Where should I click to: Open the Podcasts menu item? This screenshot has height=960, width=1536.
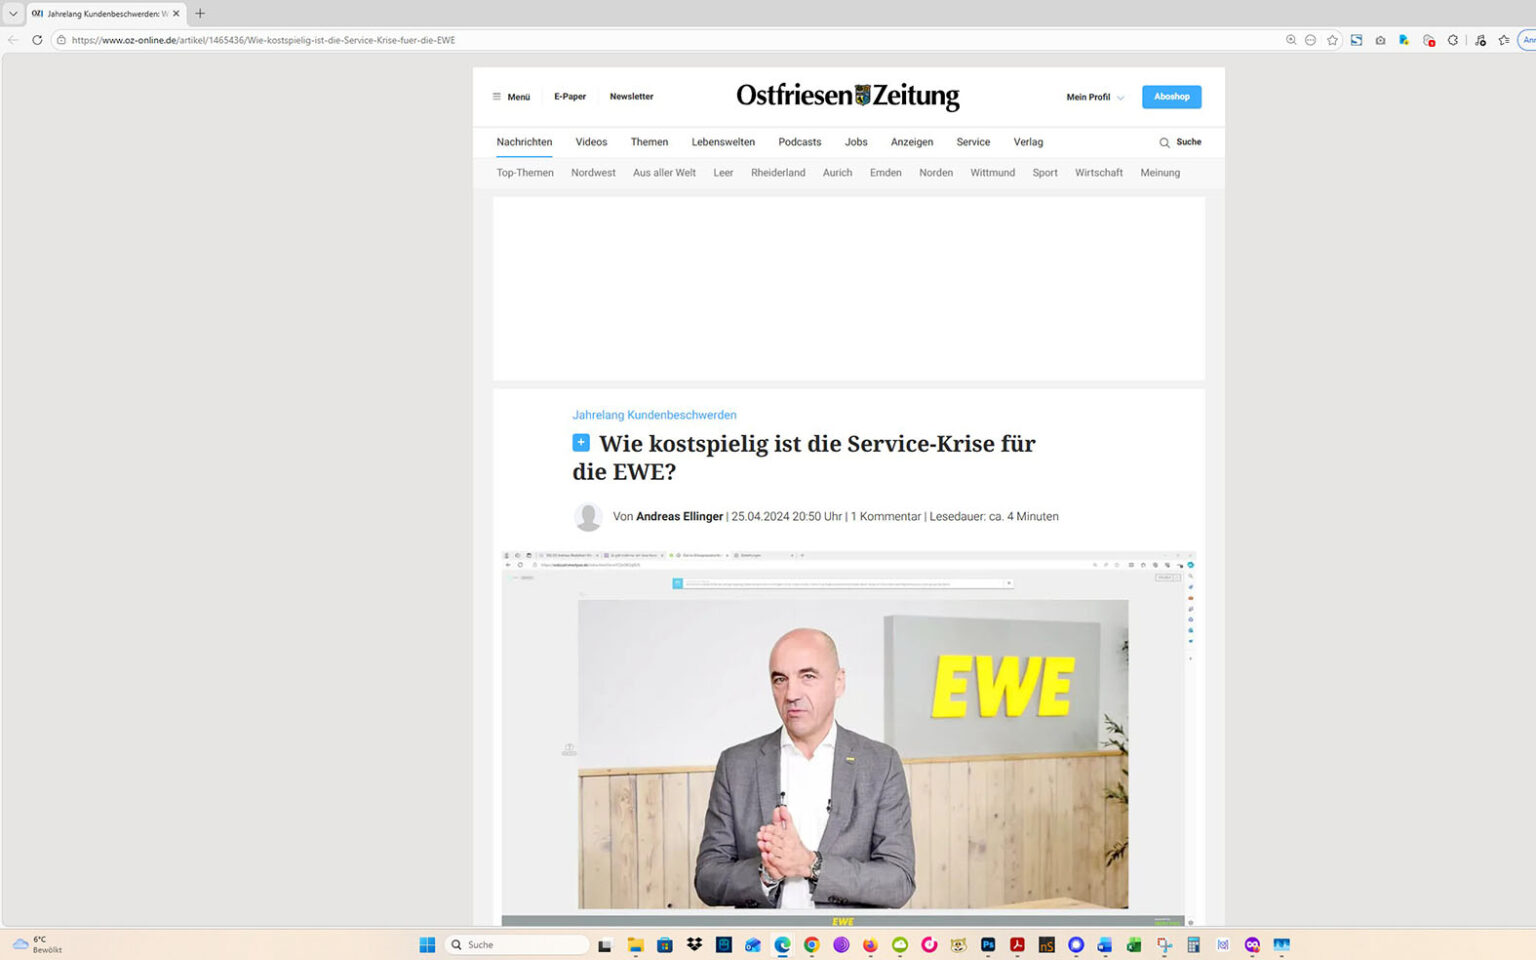click(x=799, y=142)
